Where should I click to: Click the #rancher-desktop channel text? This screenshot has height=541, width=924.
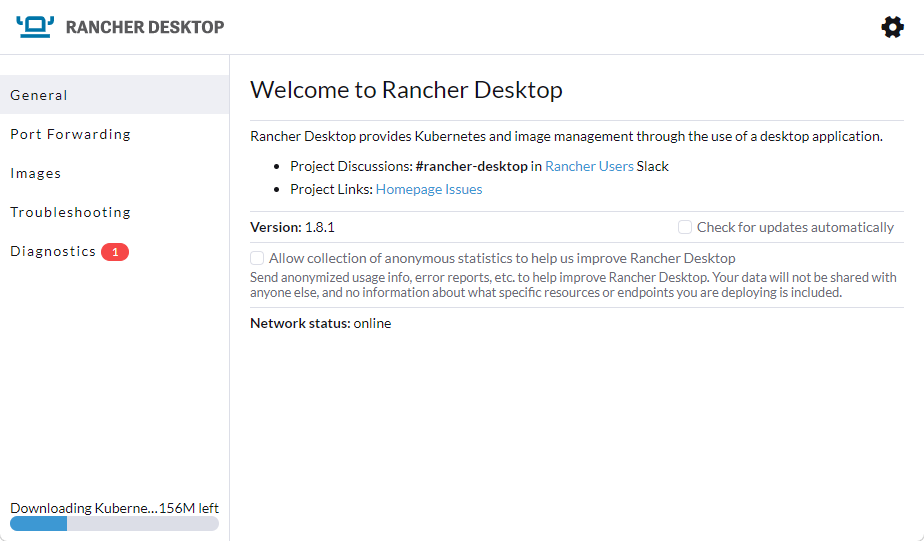point(471,166)
